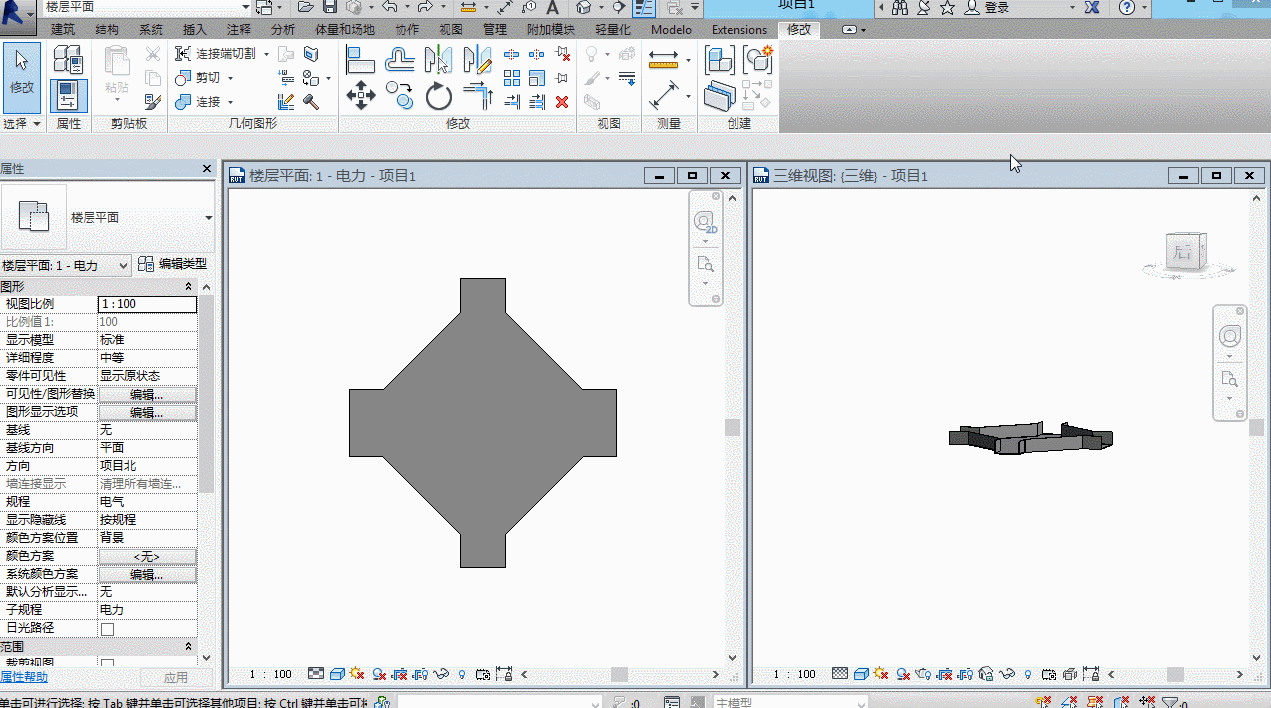The width and height of the screenshot is (1271, 708).
Task: Click the 视图比例 1 : 100 field
Action: pos(147,304)
